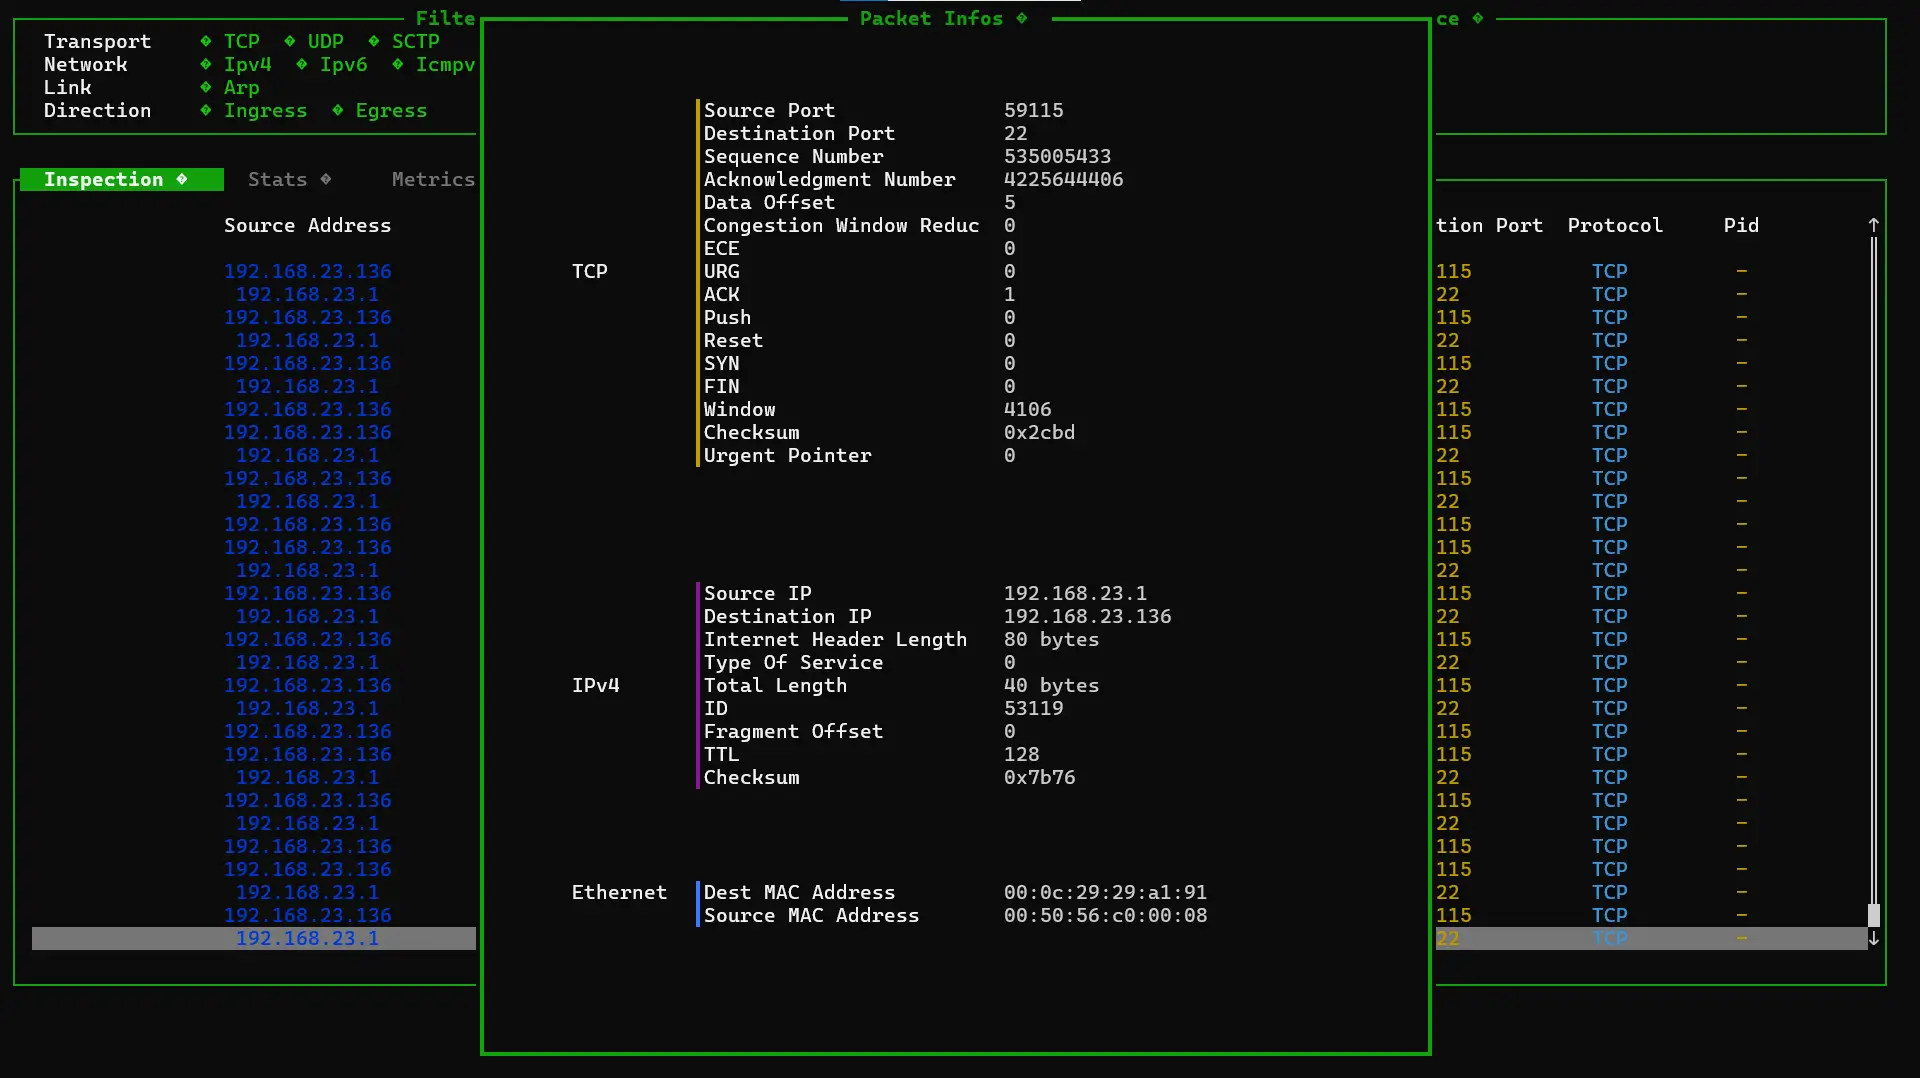Viewport: 1920px width, 1078px height.
Task: Click the packet table scrollbar thumb
Action: (1873, 914)
